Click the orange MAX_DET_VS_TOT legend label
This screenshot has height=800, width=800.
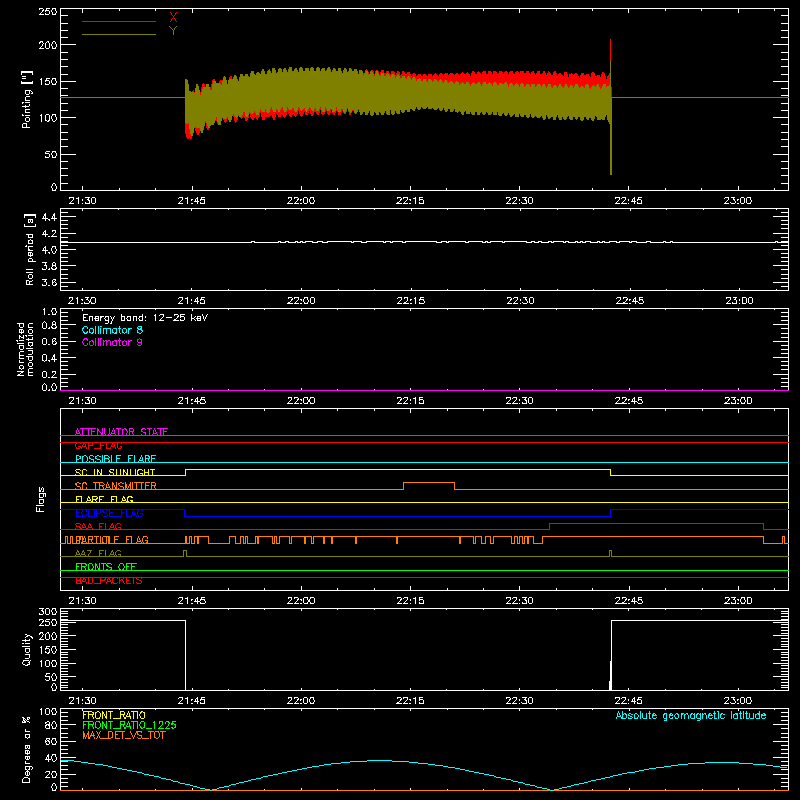(124, 735)
